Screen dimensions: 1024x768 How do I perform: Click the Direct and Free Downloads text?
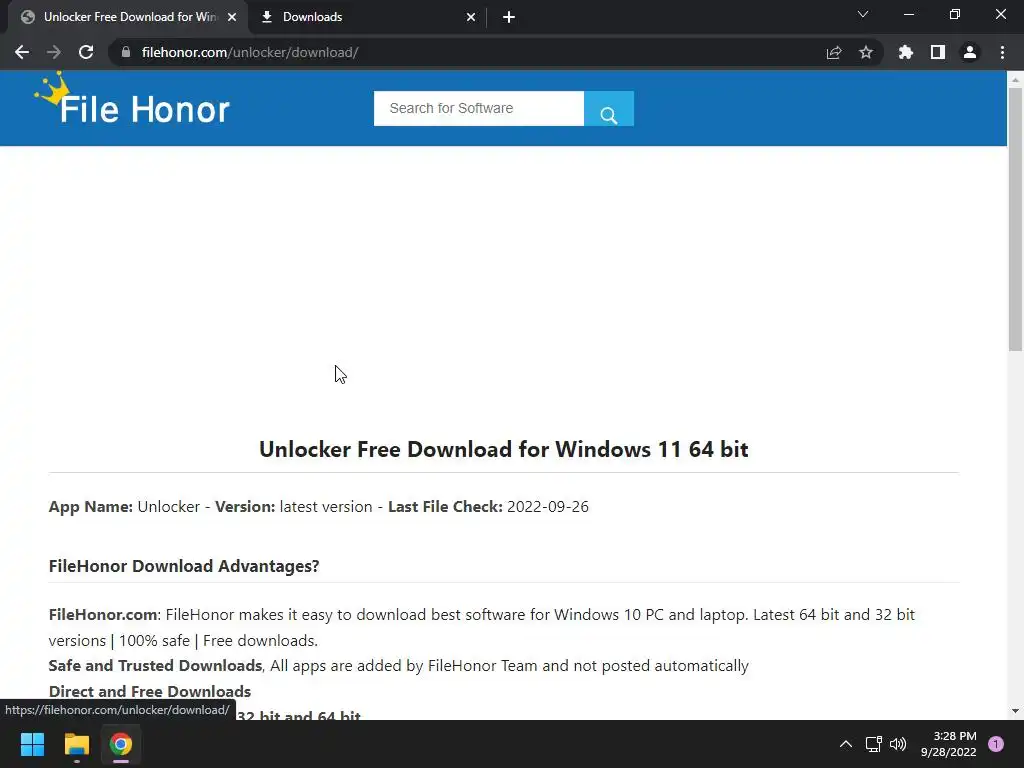150,691
